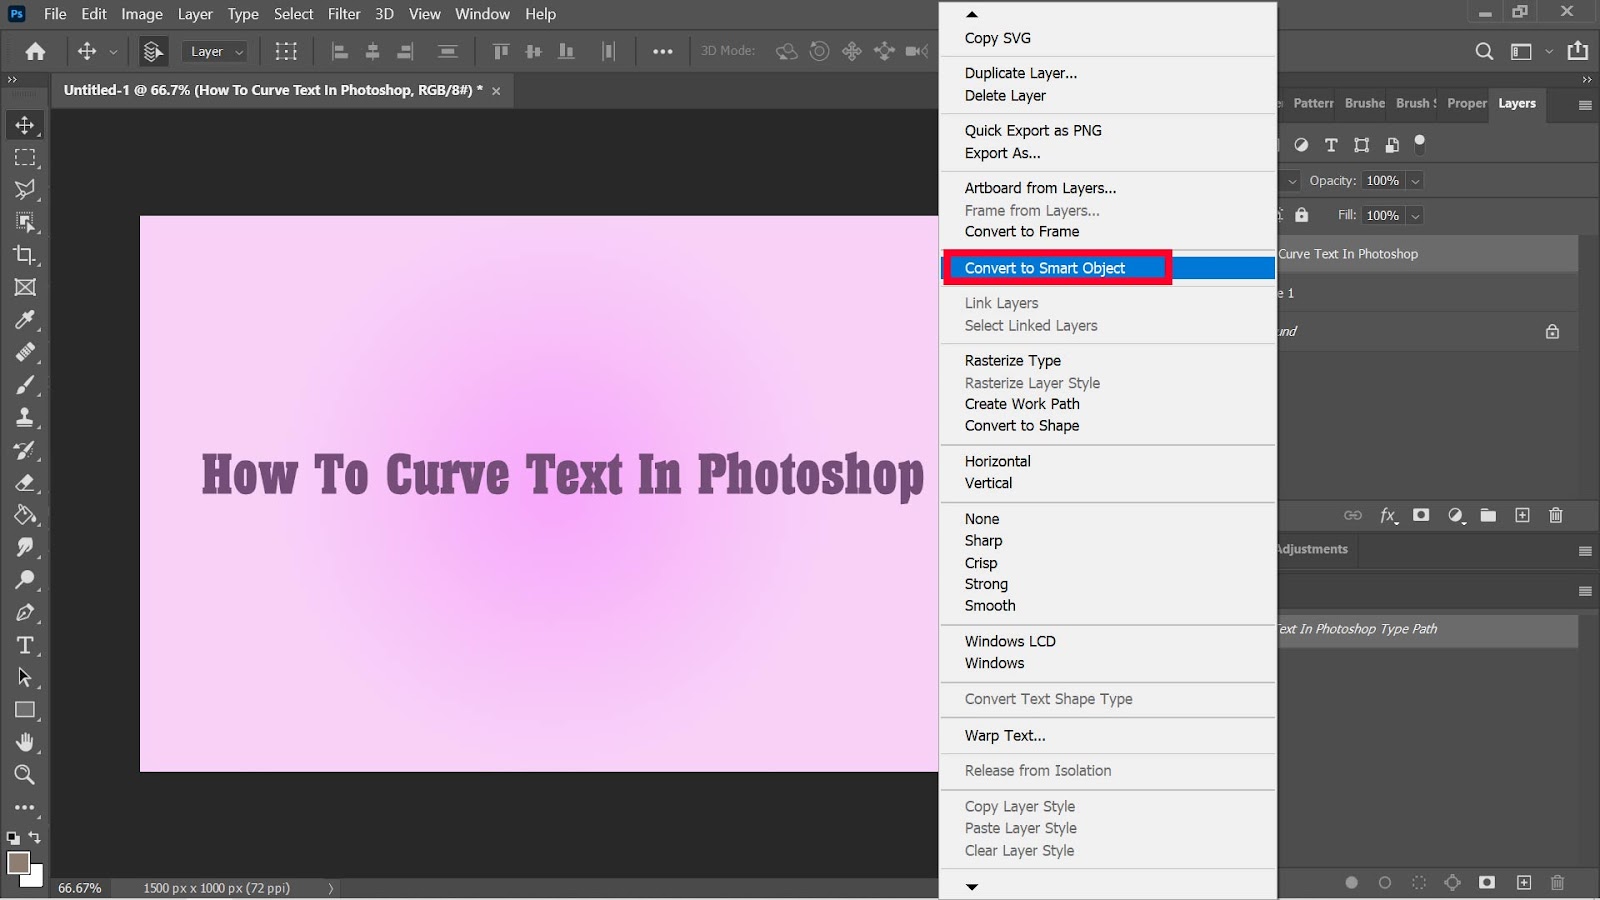
Task: Choose Convert to Smart Object
Action: pyautogui.click(x=1045, y=268)
